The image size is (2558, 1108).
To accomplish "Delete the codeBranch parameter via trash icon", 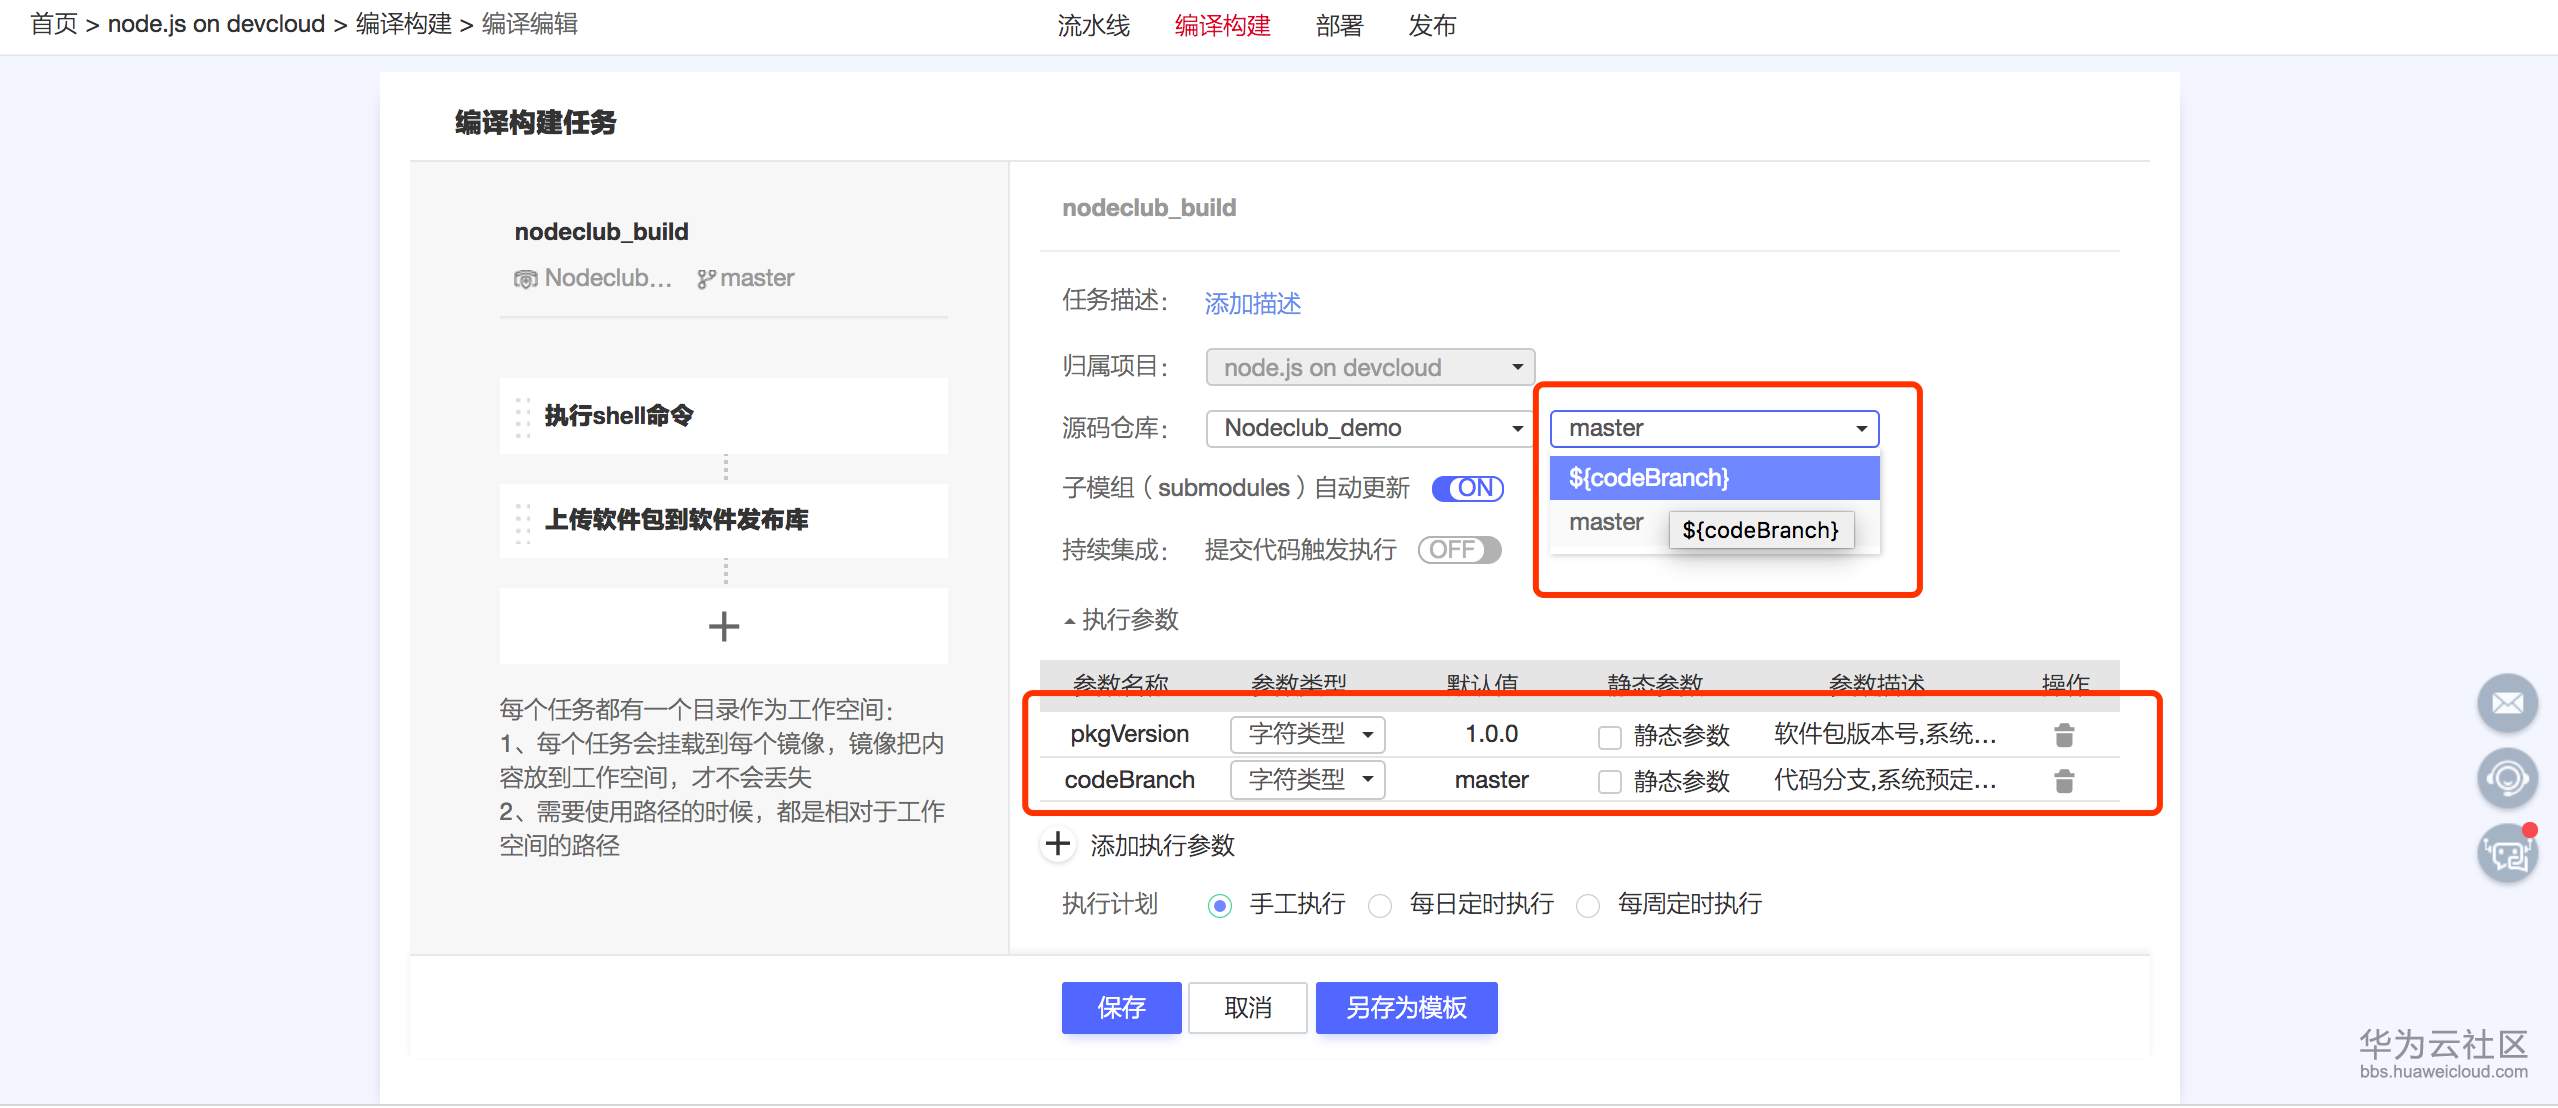I will pyautogui.click(x=2065, y=781).
